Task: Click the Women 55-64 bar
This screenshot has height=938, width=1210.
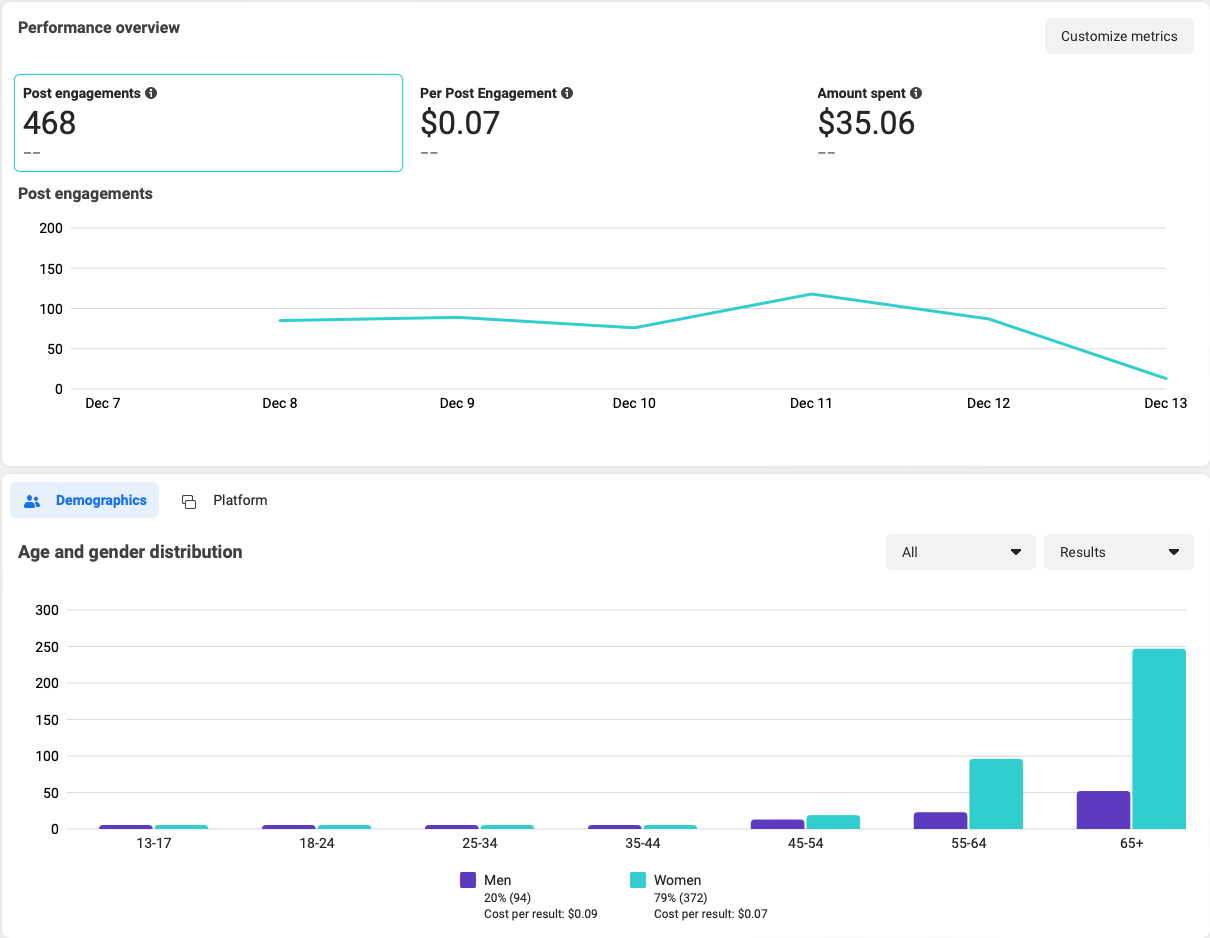Action: (x=996, y=794)
